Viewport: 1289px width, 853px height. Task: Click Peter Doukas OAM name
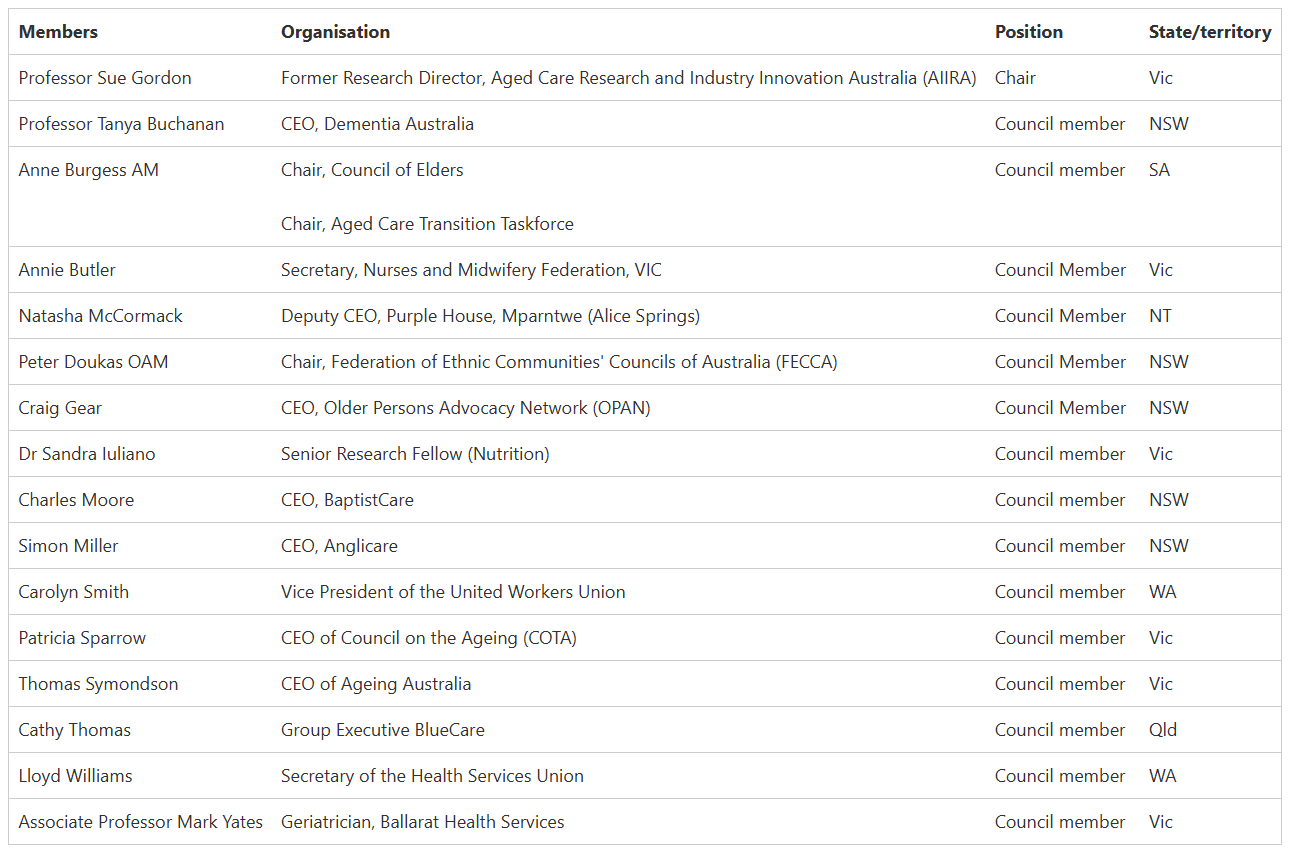pyautogui.click(x=93, y=362)
